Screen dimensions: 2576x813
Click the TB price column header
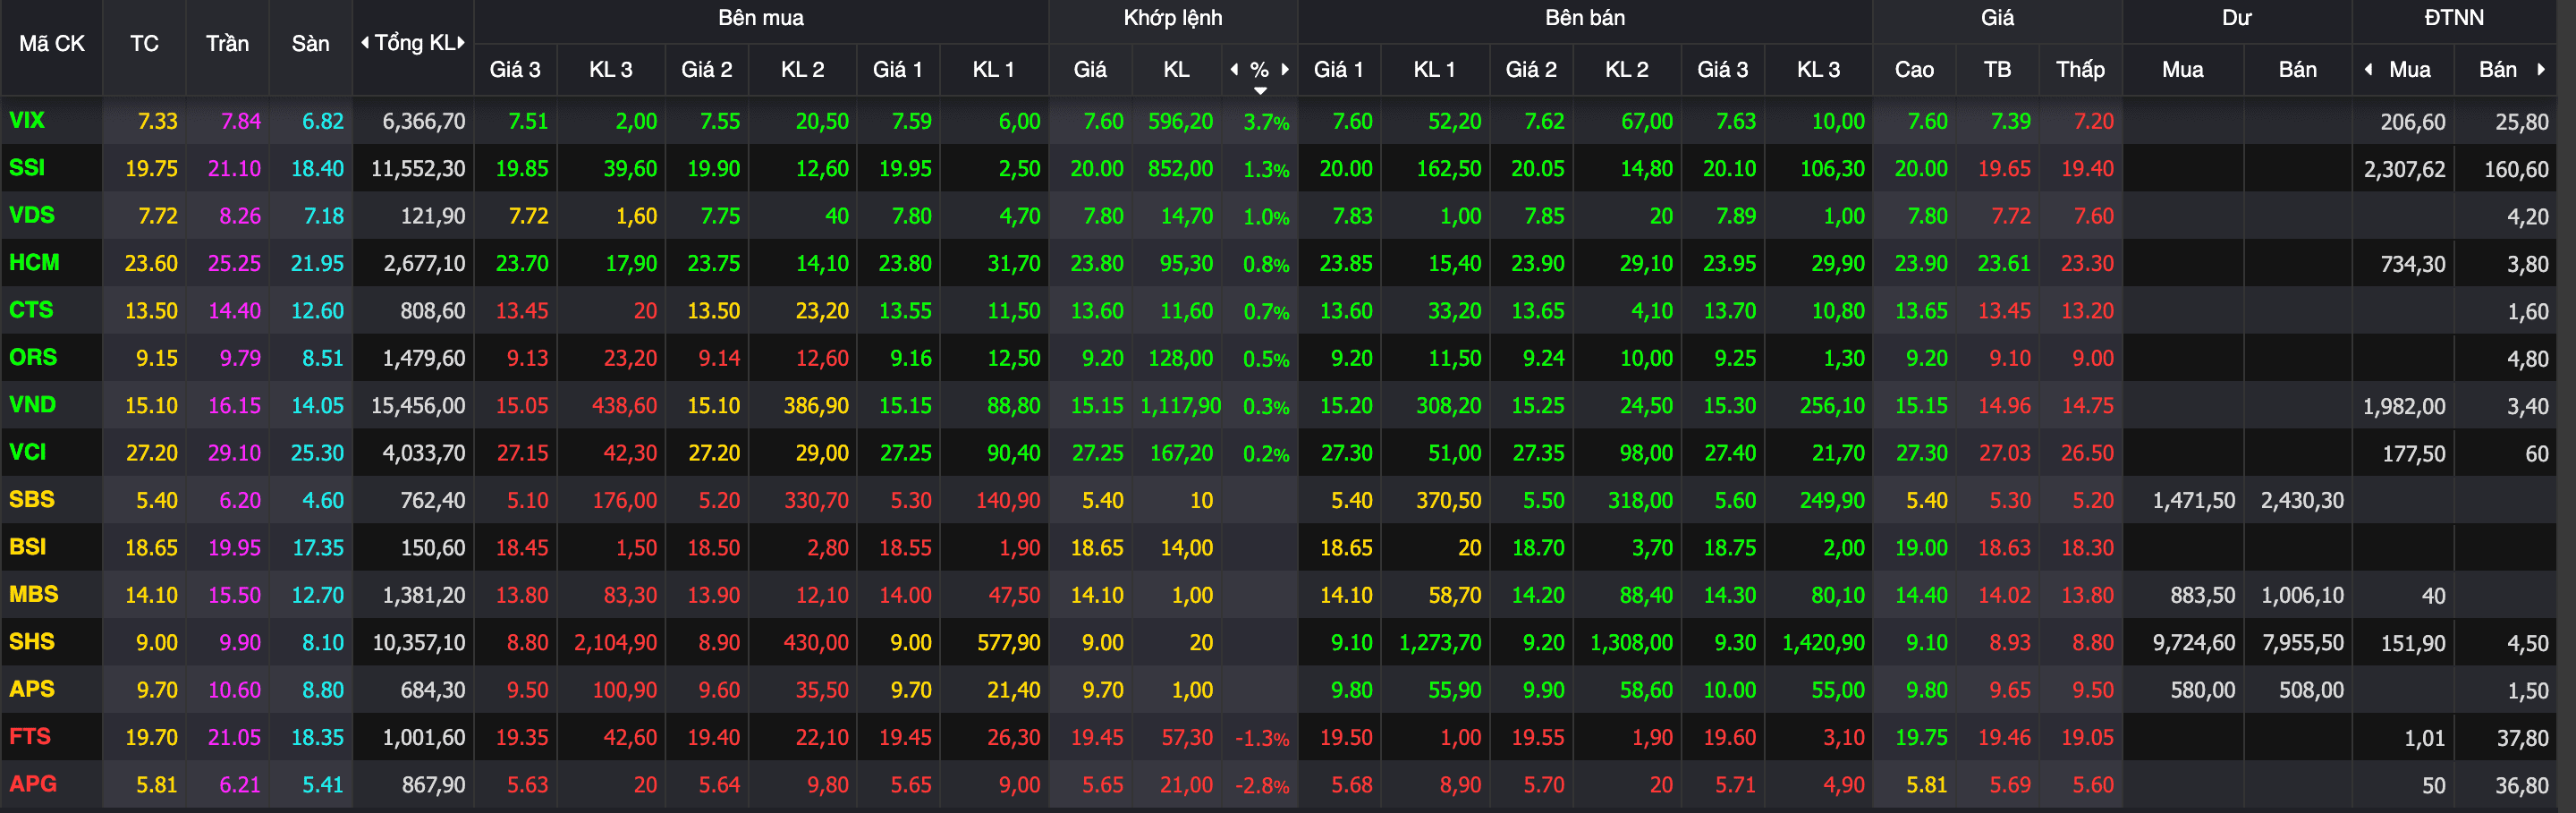click(x=1997, y=69)
